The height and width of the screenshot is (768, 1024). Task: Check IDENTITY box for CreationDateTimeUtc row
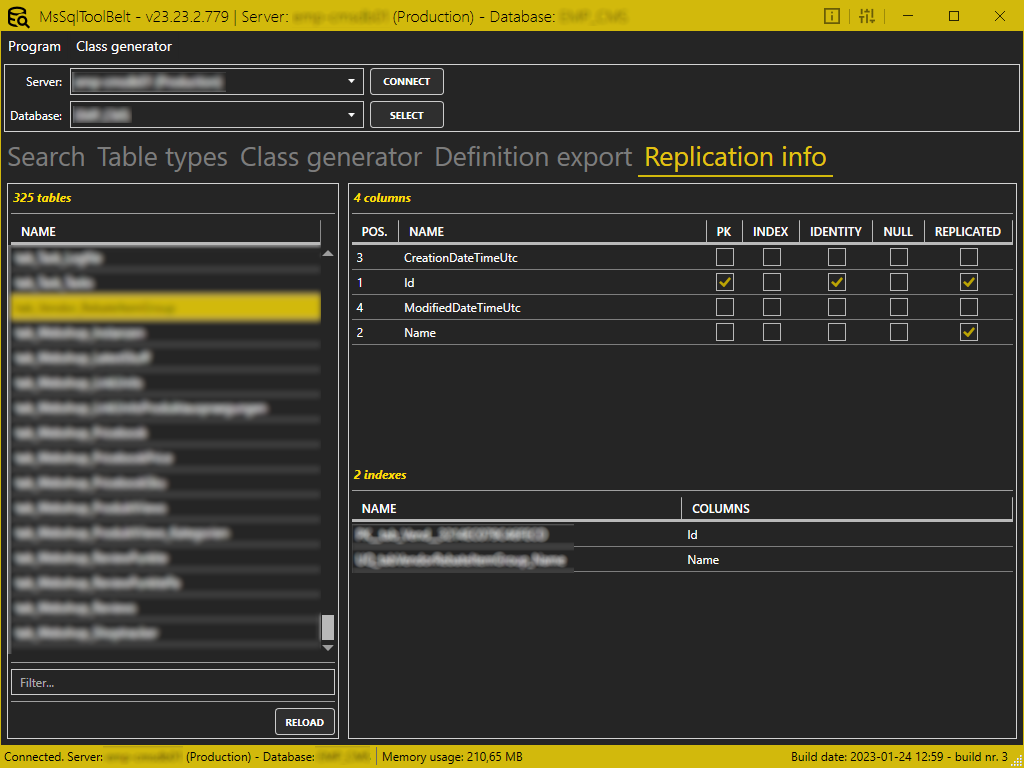point(837,257)
